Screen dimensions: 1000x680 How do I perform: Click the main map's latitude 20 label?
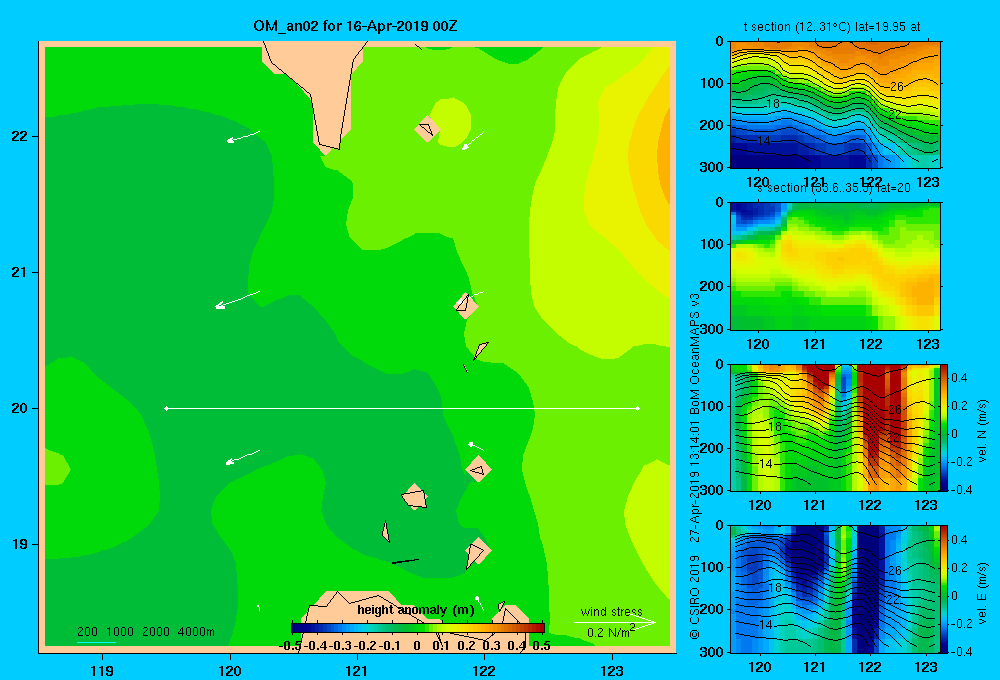point(20,408)
